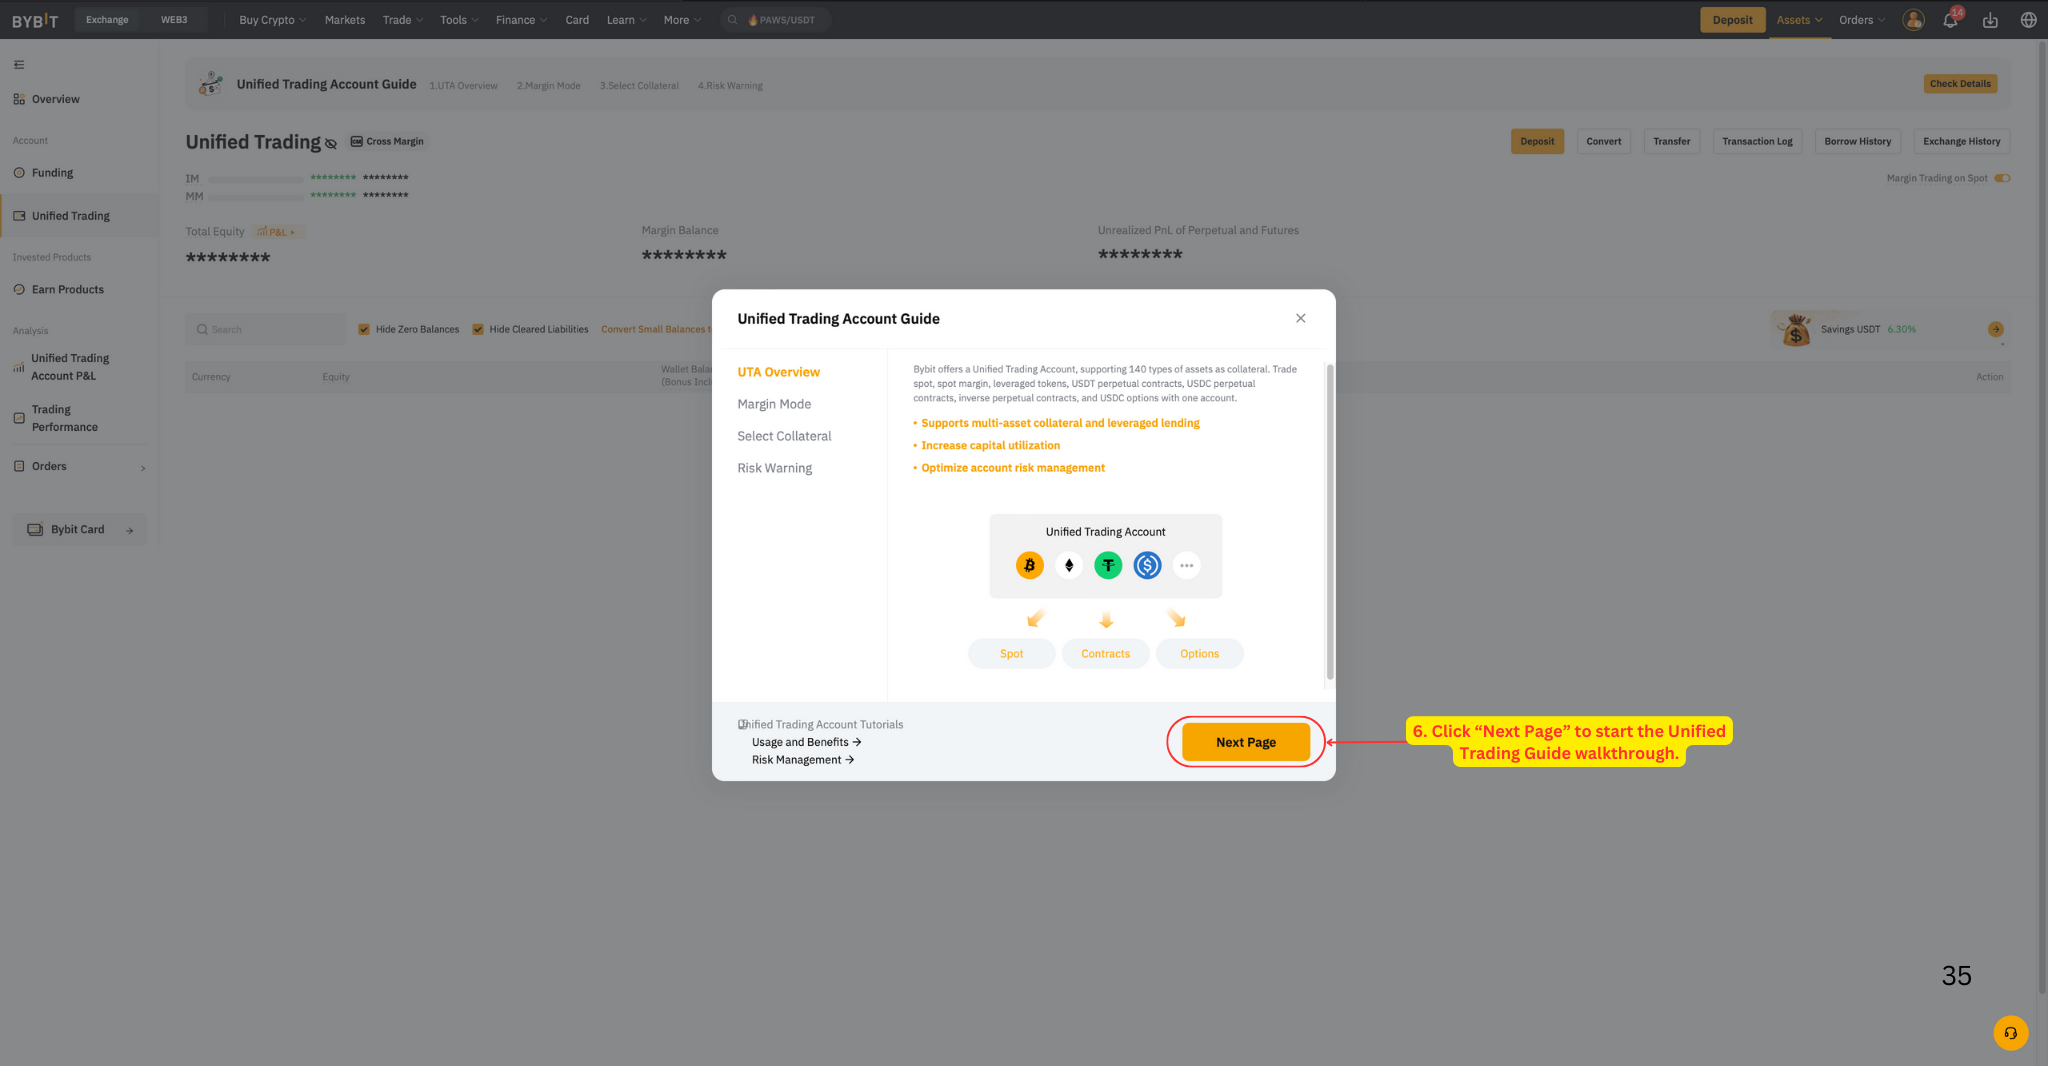The height and width of the screenshot is (1066, 2048).
Task: Click the user profile avatar icon
Action: (x=1913, y=20)
